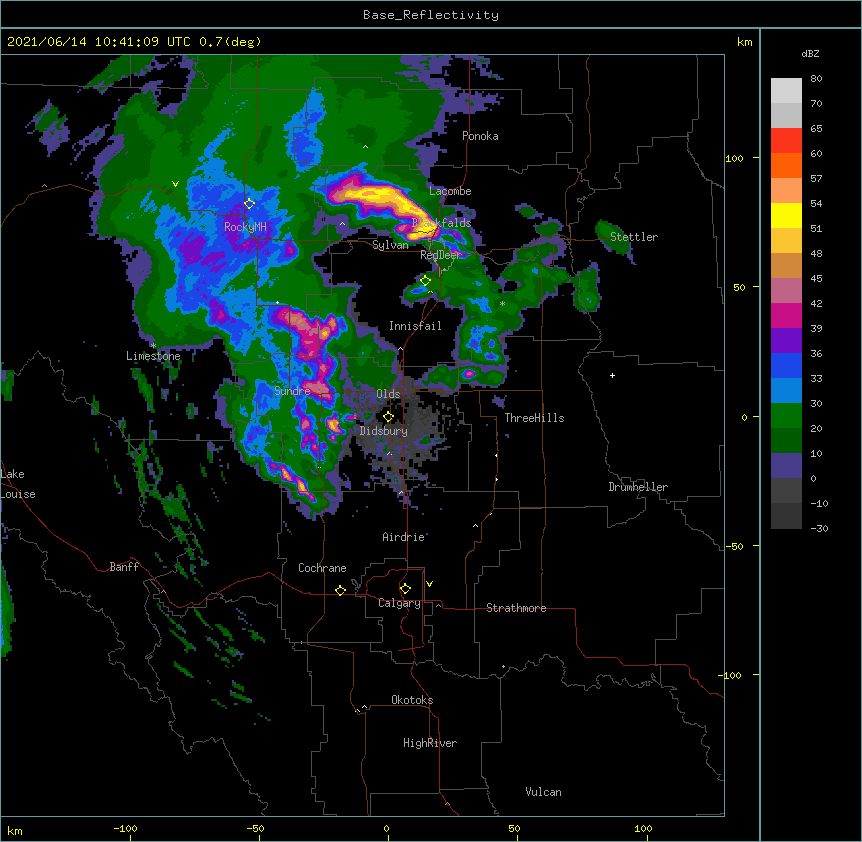Select the white 70-80 dBZ legend swatch
862x842 pixels.
point(786,91)
